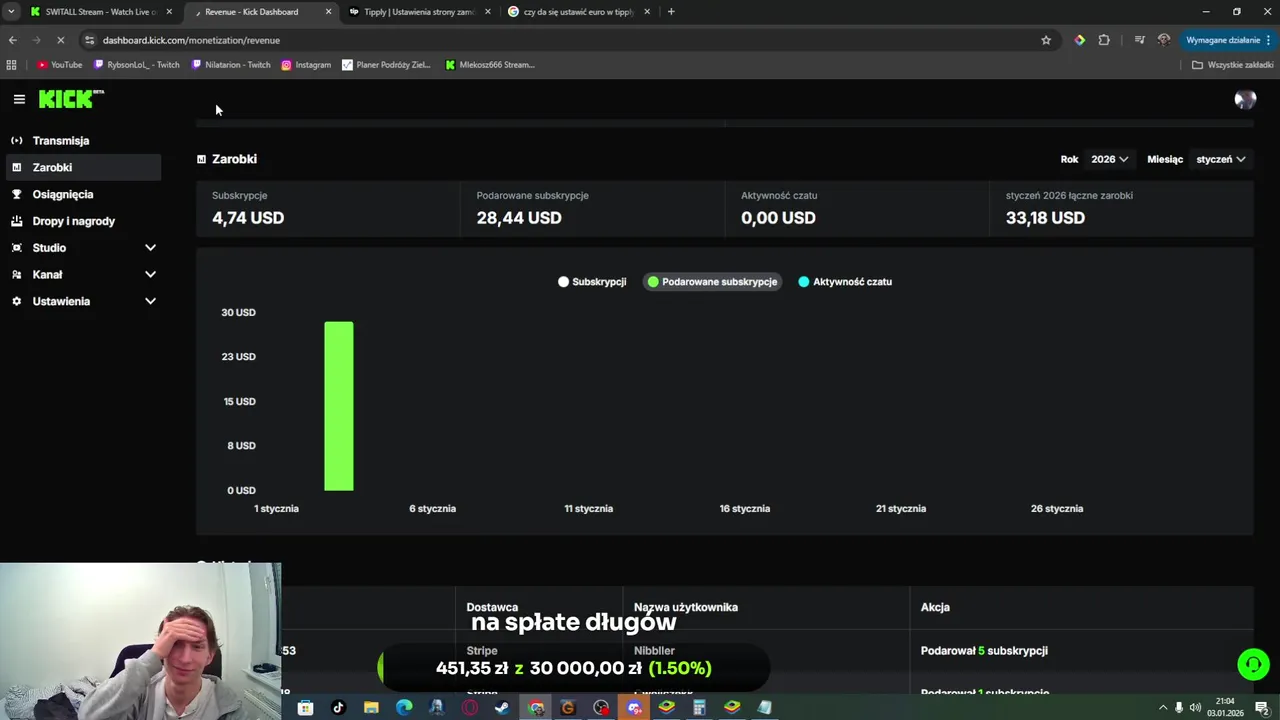Switch to the SWITALL Stream tab
1280x720 pixels.
click(100, 12)
